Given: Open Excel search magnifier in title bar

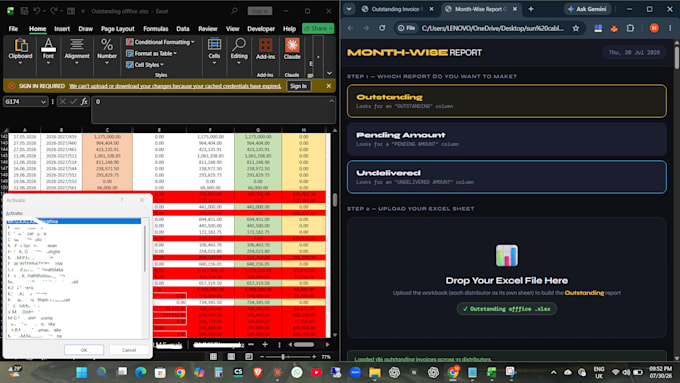Looking at the screenshot, I should [x=234, y=11].
